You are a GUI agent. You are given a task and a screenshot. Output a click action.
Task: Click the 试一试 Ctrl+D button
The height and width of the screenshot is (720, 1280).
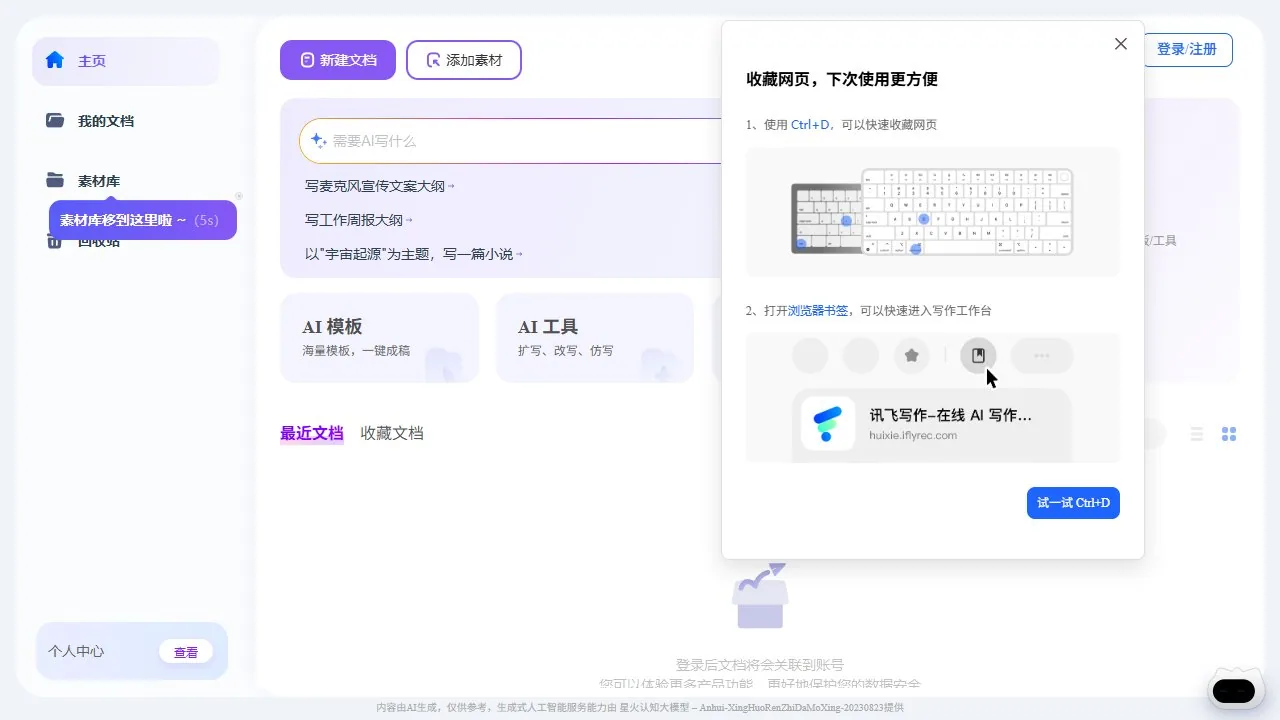pos(1073,503)
